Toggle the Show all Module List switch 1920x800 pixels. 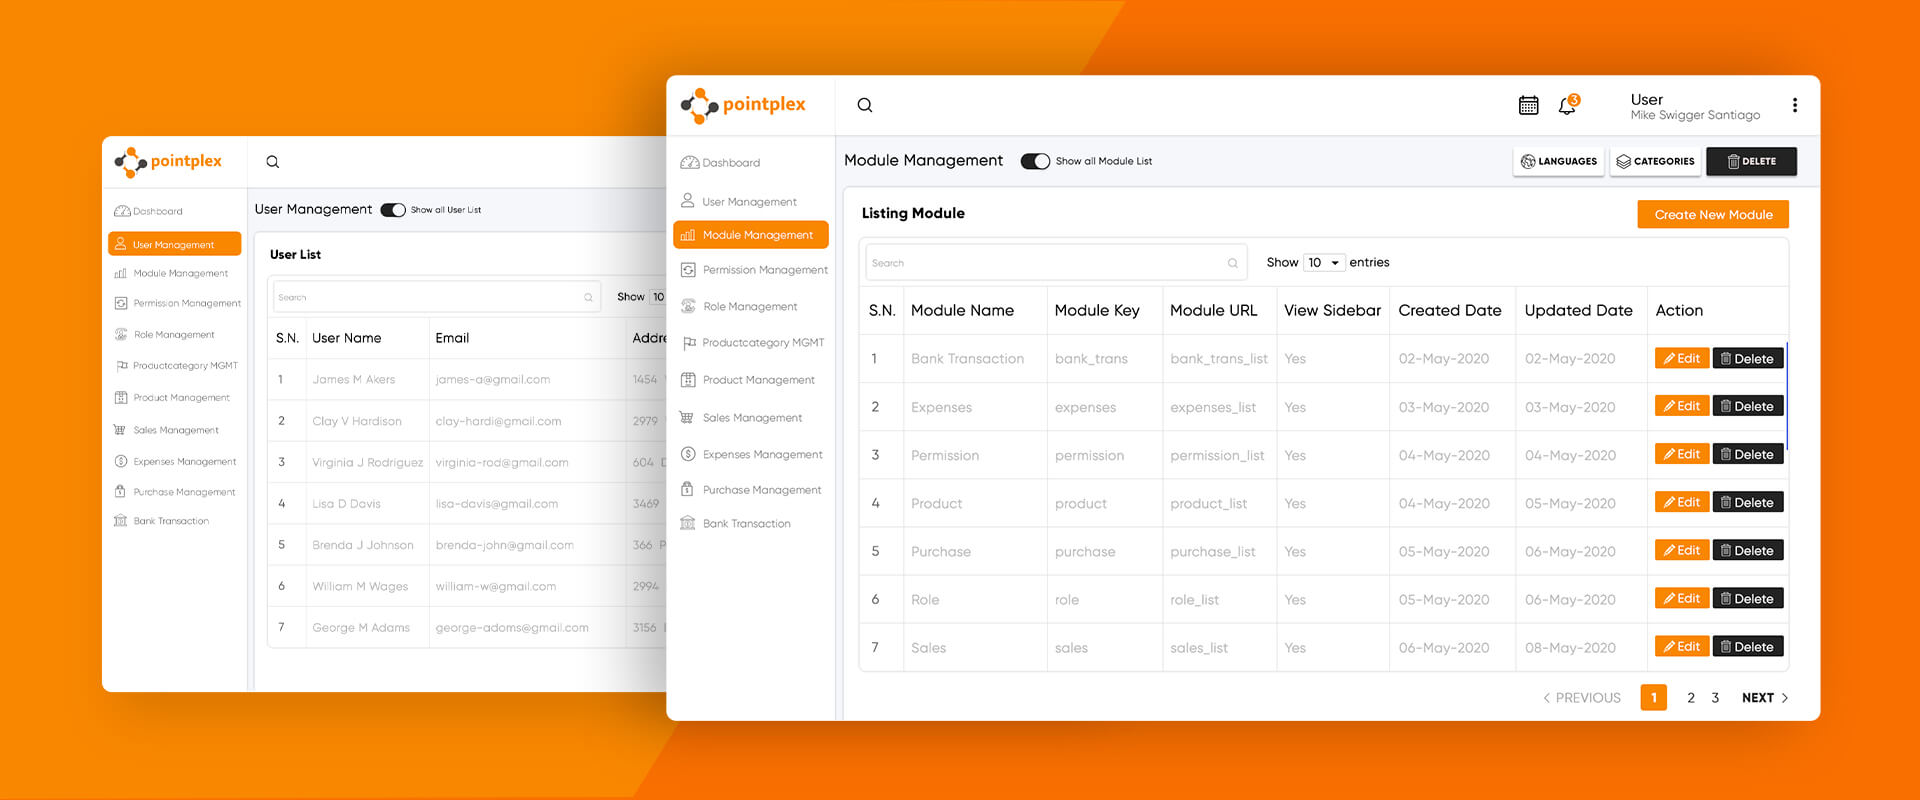point(1035,161)
